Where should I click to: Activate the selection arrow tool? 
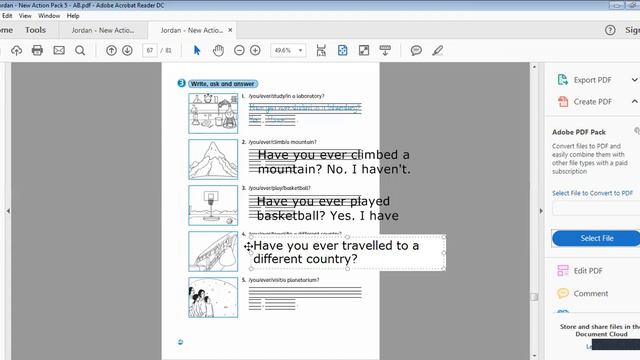(197, 50)
